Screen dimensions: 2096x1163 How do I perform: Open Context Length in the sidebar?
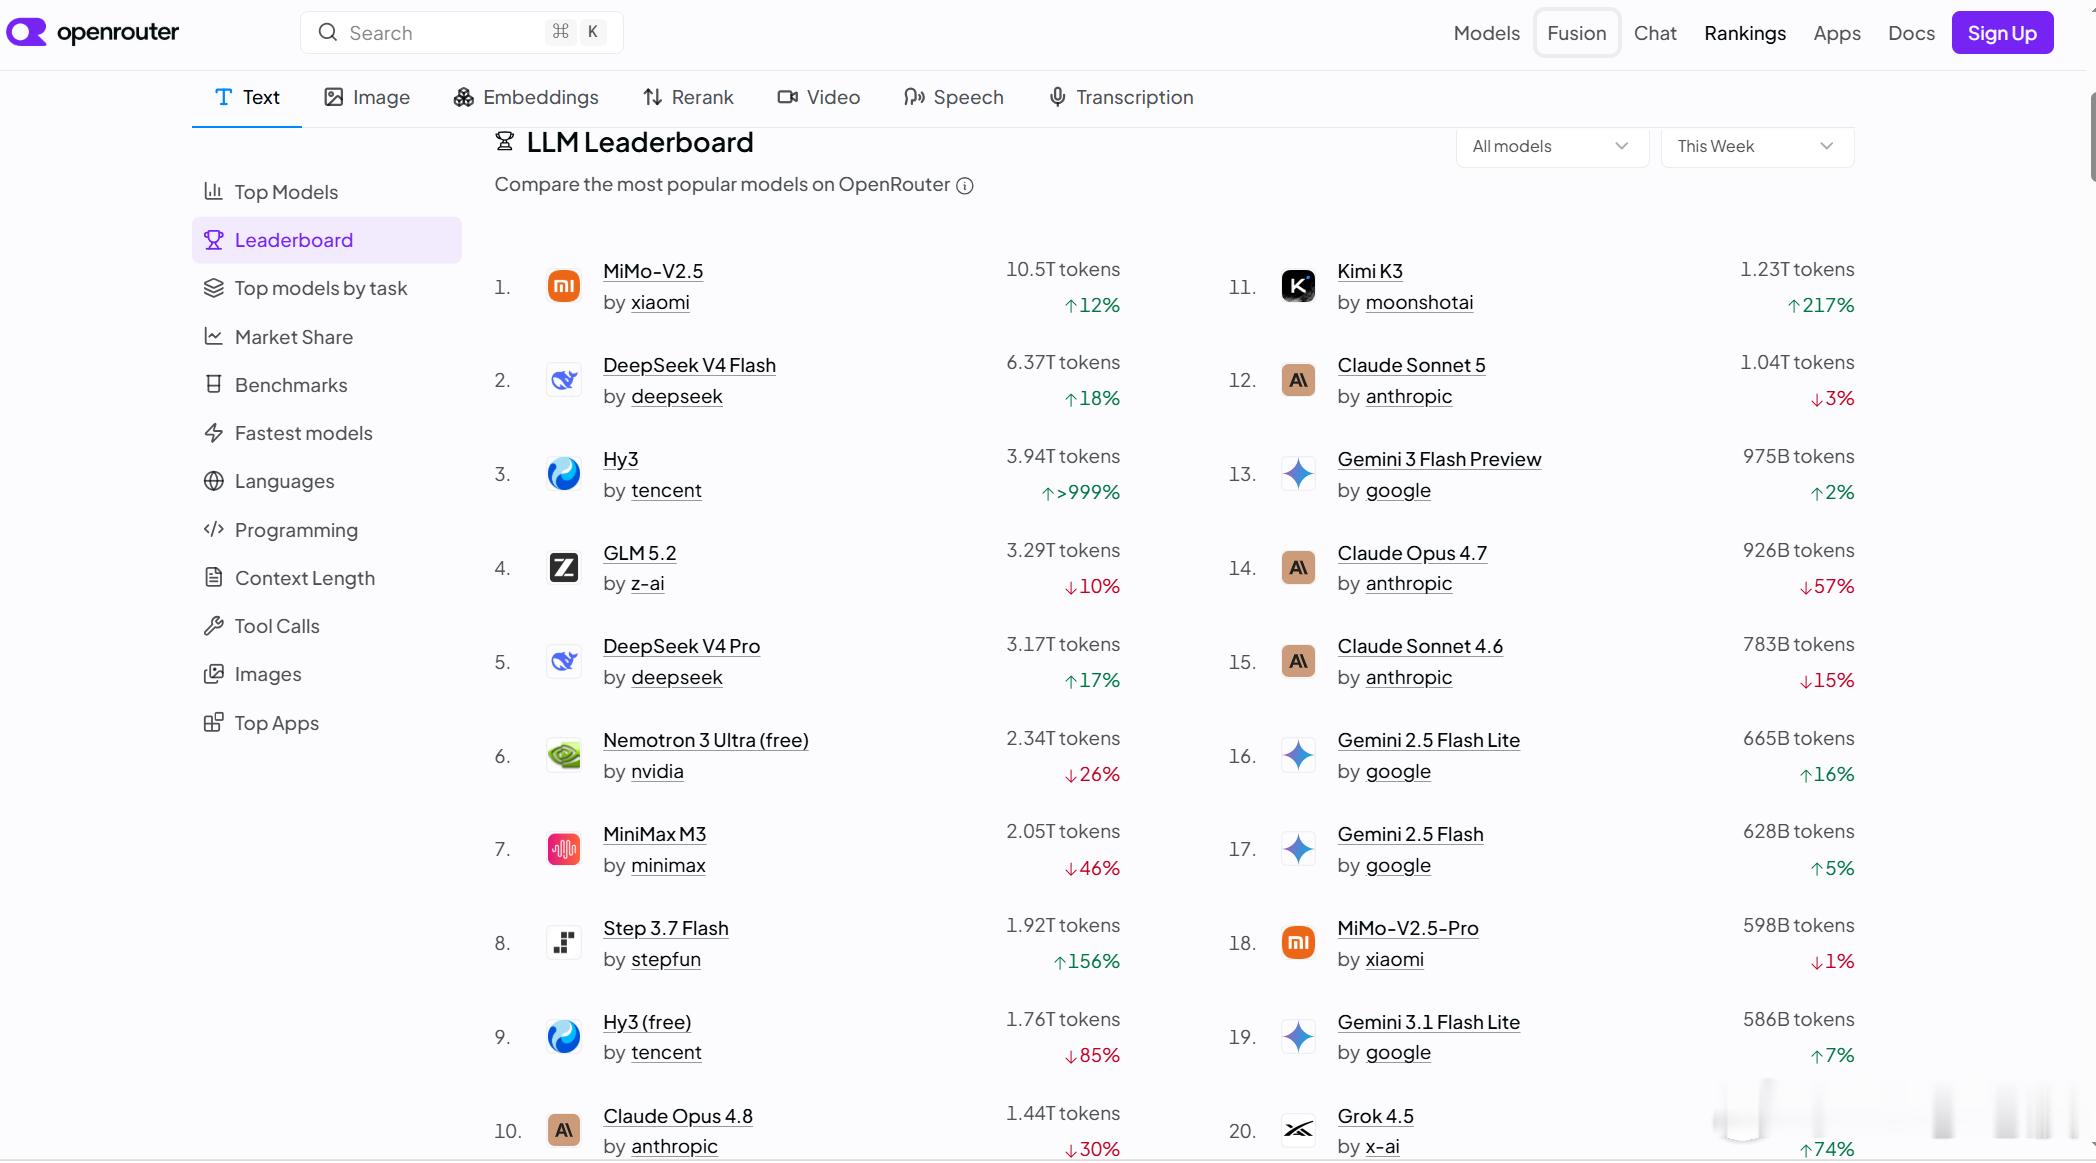click(327, 578)
